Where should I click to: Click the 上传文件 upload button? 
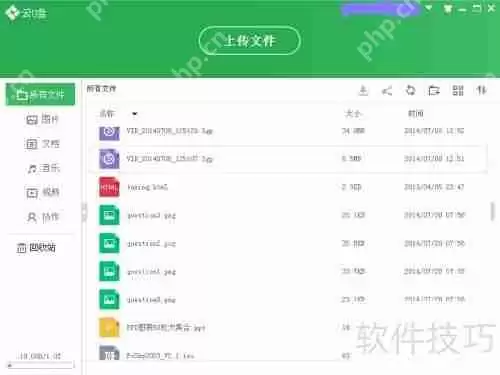250,41
